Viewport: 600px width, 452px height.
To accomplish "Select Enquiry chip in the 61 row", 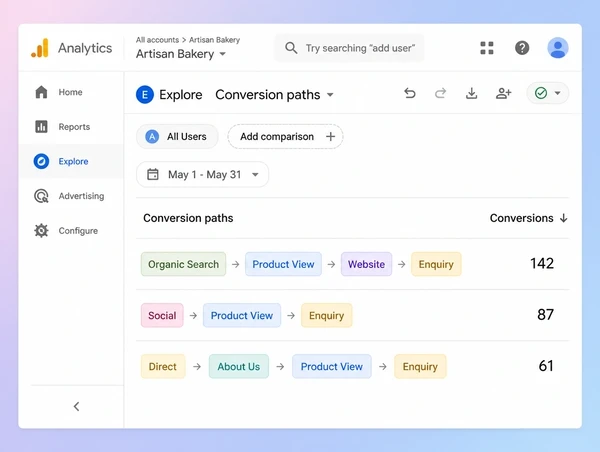I will point(420,366).
